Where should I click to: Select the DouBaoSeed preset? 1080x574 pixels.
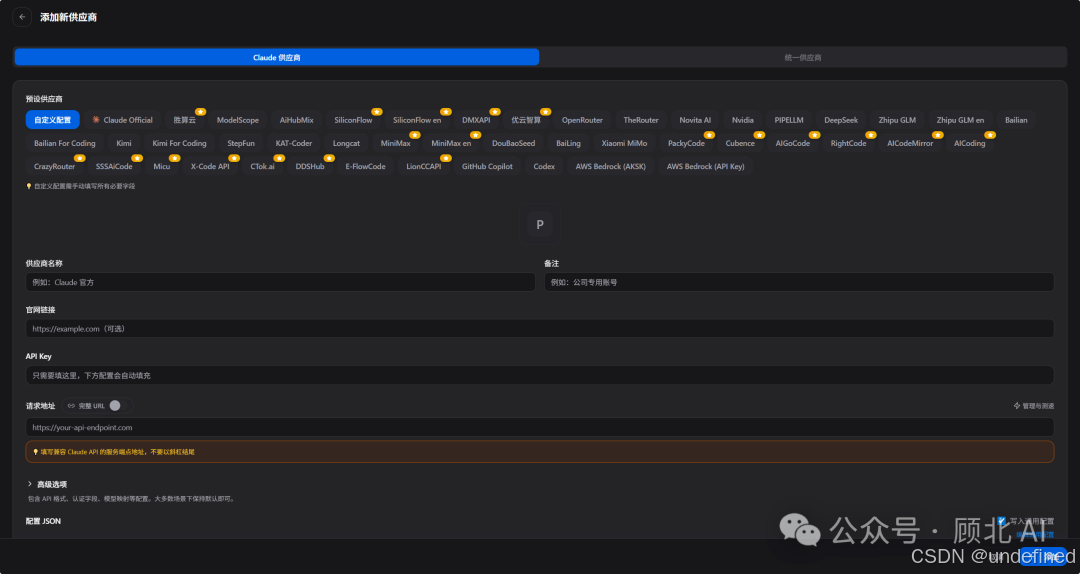513,143
